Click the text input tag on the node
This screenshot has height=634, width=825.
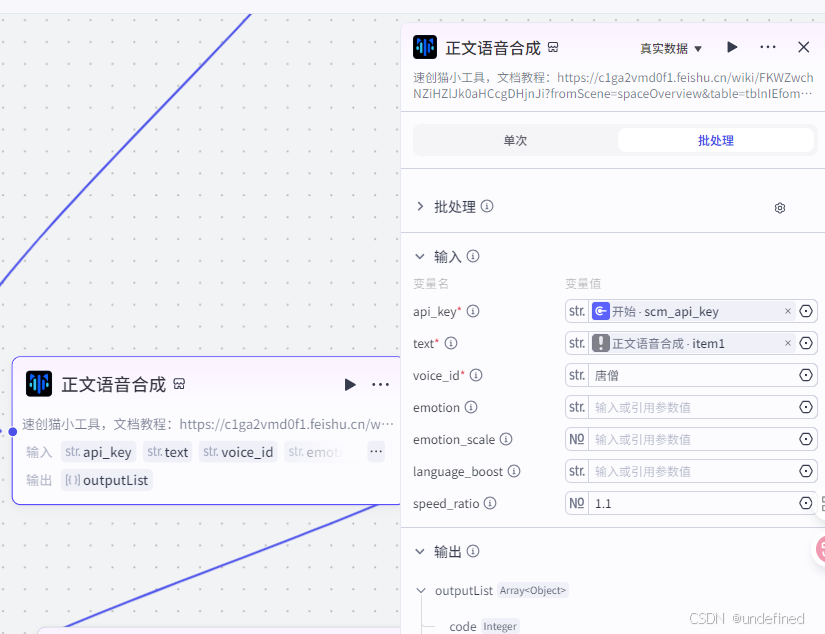(168, 452)
